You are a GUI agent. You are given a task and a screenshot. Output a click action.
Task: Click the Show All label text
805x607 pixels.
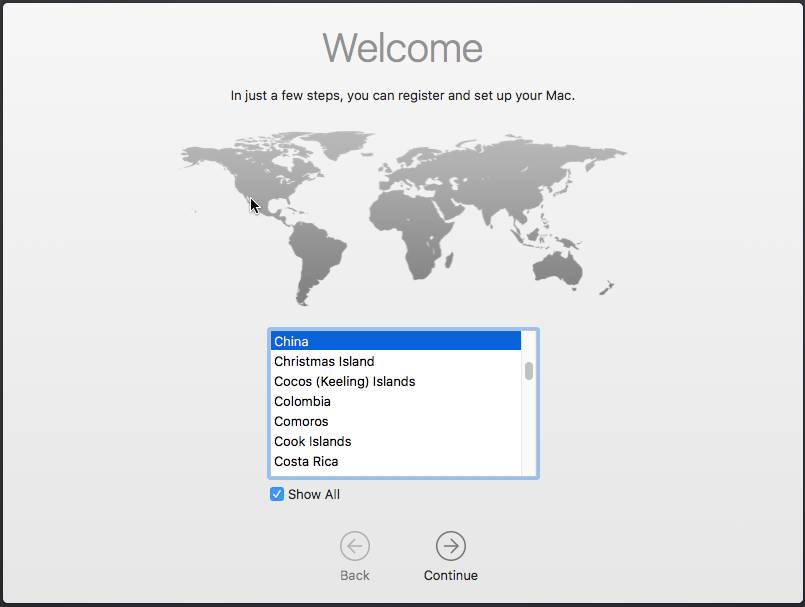point(314,494)
